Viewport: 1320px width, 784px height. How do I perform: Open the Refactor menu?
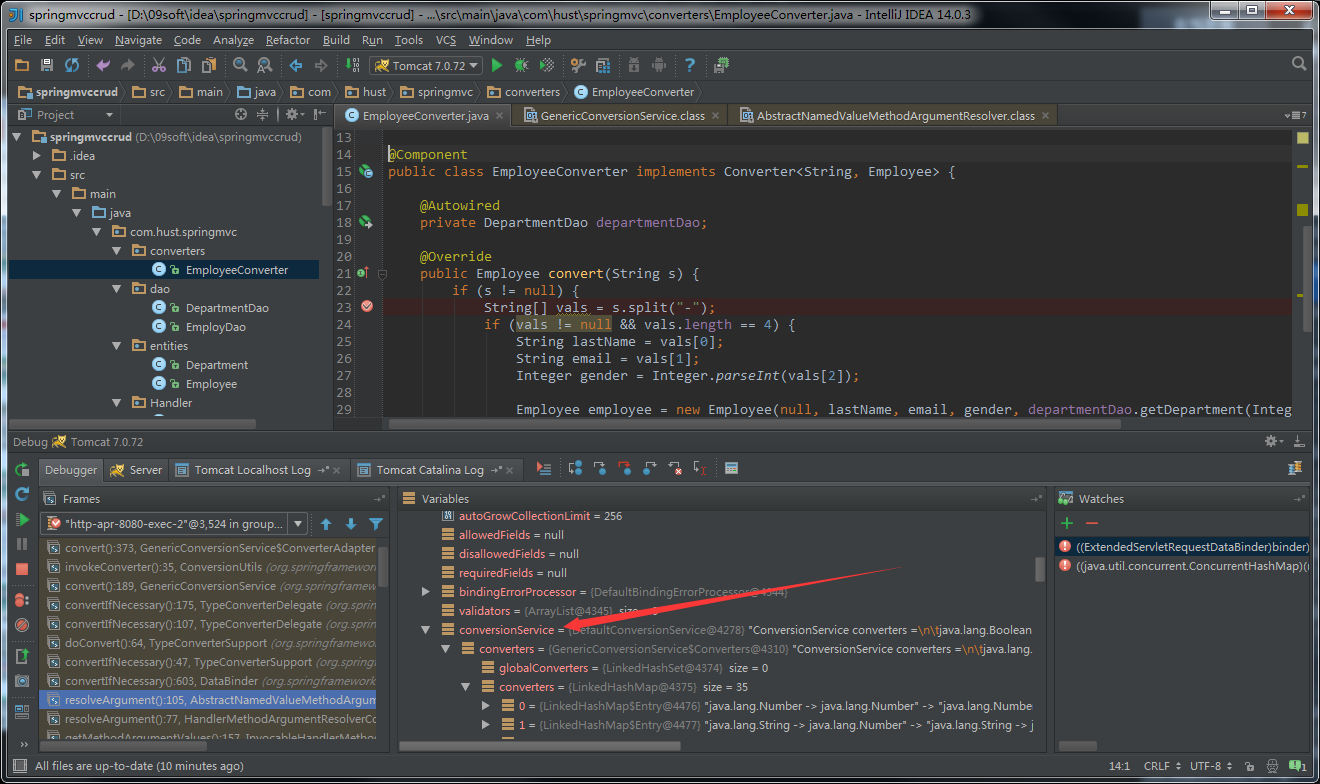click(288, 40)
